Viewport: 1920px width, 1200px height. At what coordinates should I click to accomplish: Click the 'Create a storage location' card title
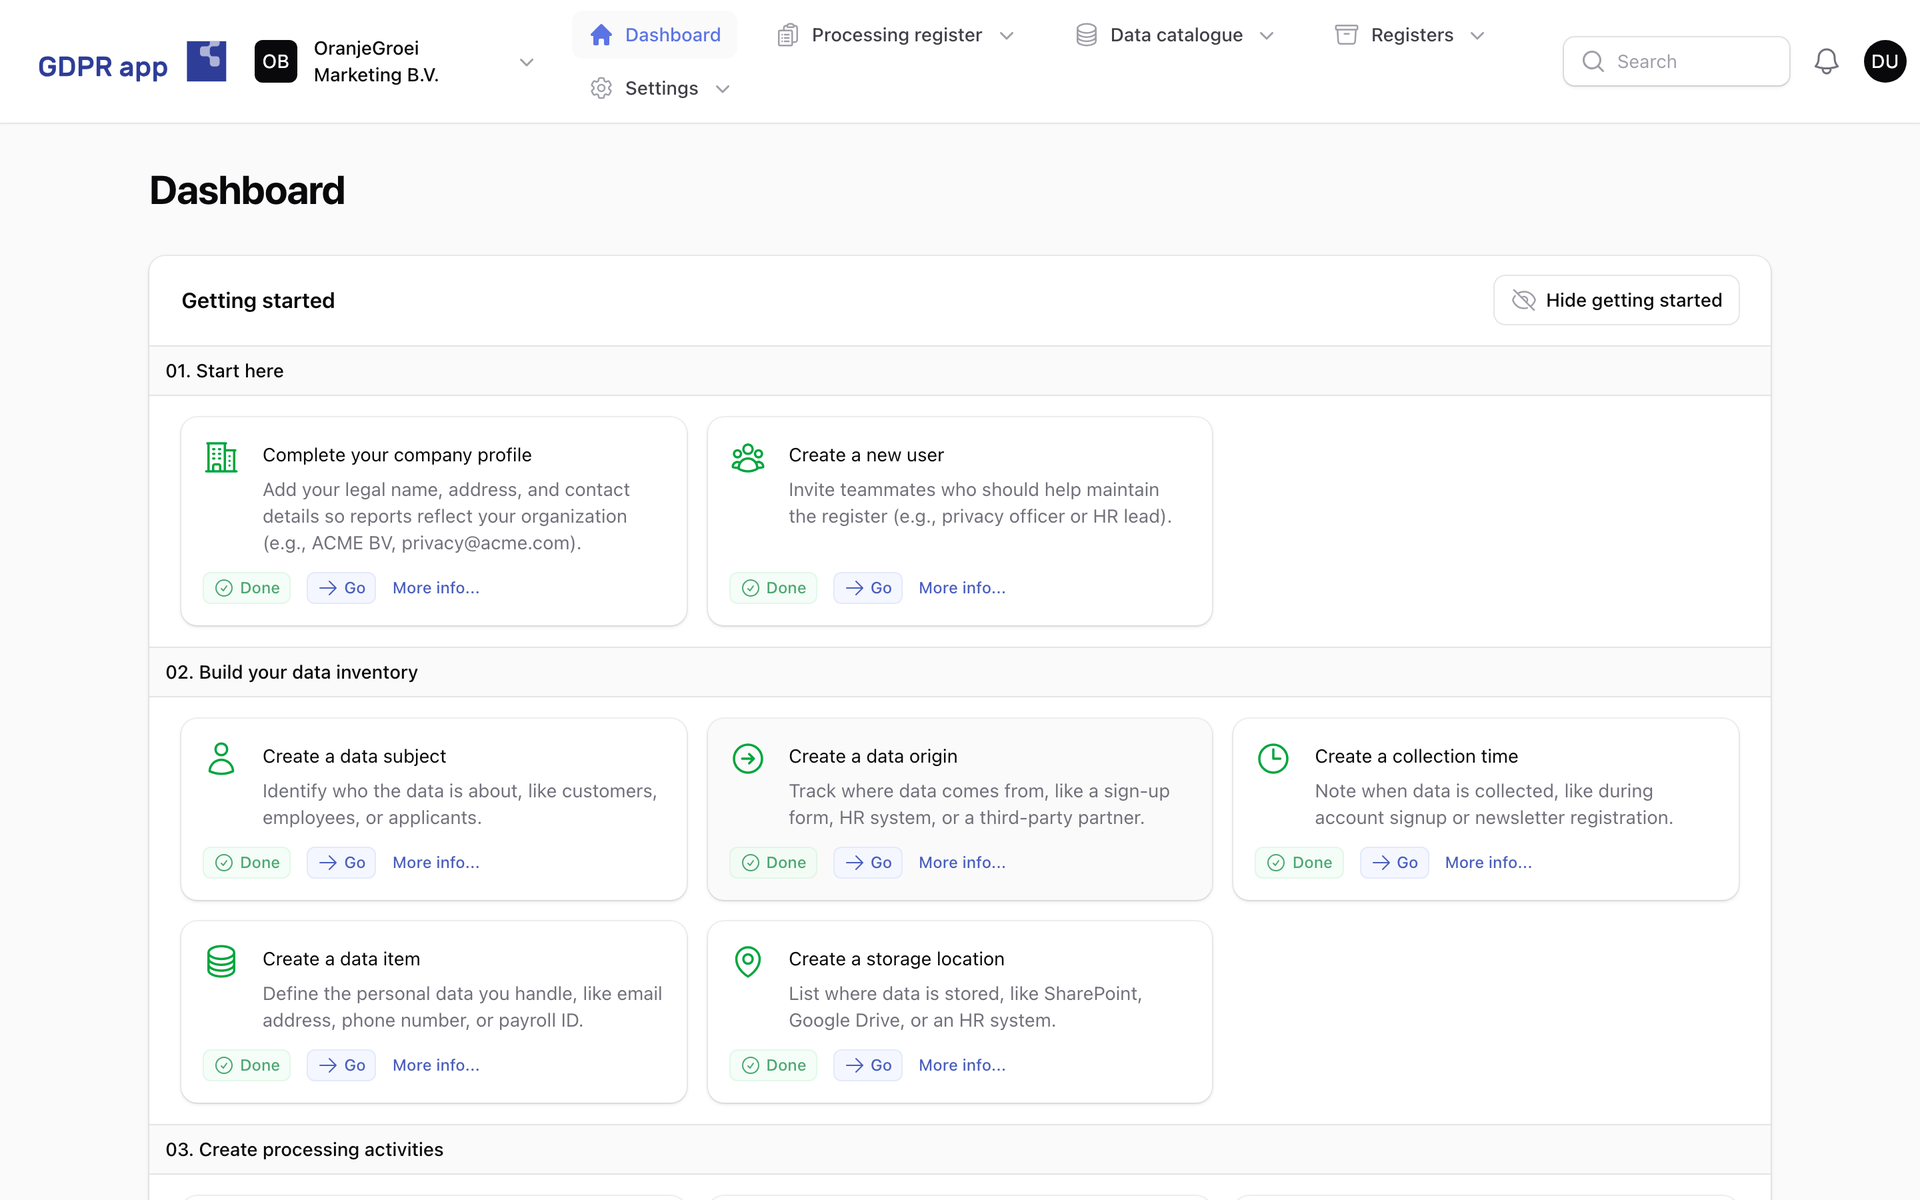pyautogui.click(x=896, y=959)
